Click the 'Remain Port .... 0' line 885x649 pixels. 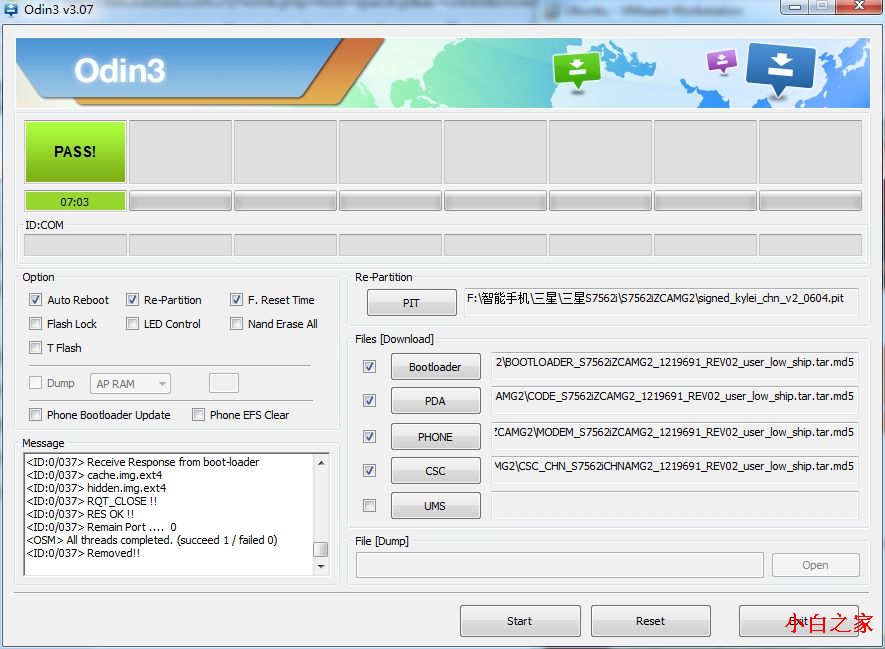[x=102, y=527]
